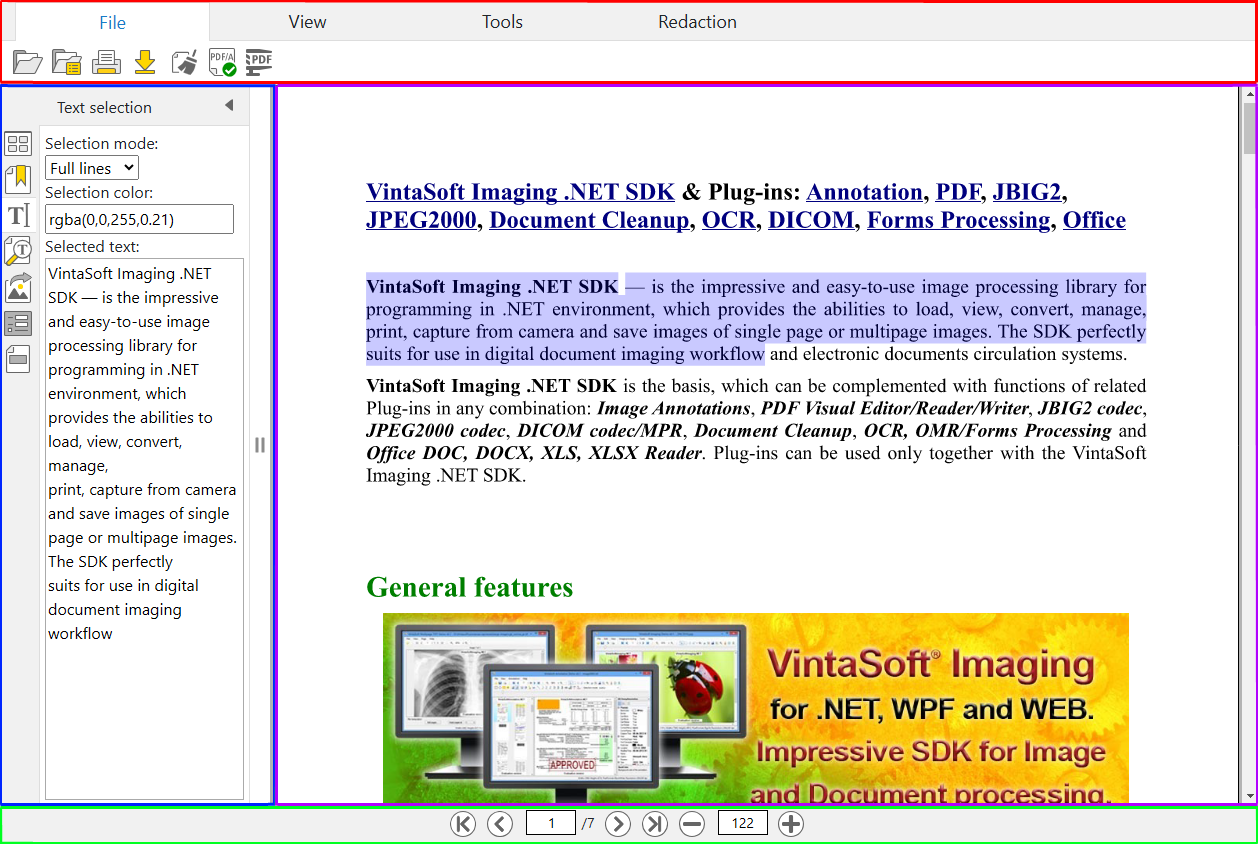This screenshot has height=844, width=1258.
Task: Open the folder-with-list toolbar icon
Action: (x=67, y=62)
